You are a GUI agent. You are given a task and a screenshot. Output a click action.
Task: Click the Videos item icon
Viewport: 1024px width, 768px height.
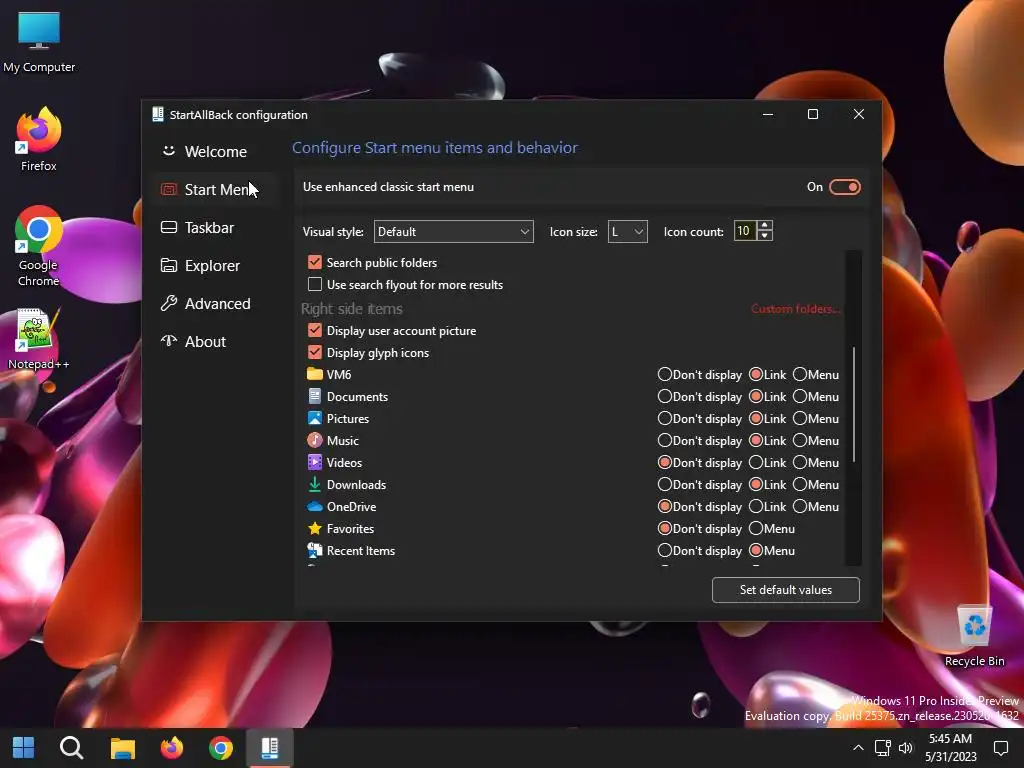point(315,462)
